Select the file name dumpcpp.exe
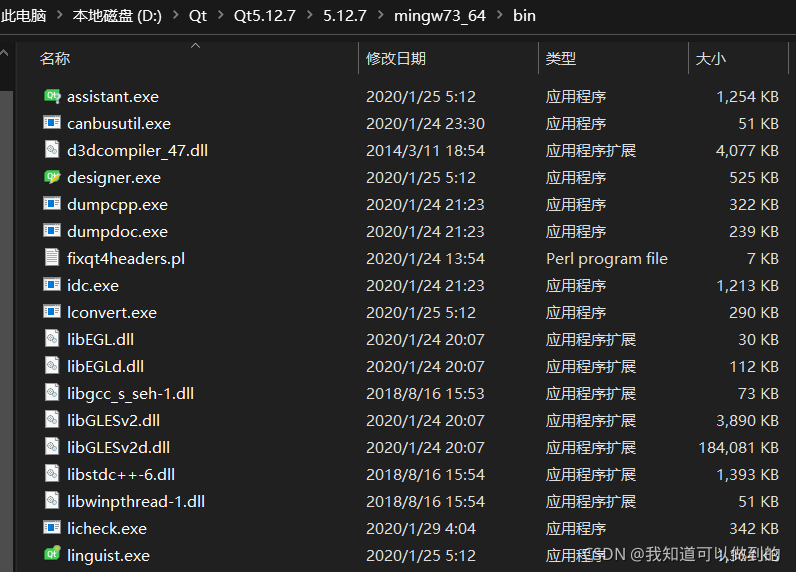This screenshot has height=572, width=796. (117, 205)
